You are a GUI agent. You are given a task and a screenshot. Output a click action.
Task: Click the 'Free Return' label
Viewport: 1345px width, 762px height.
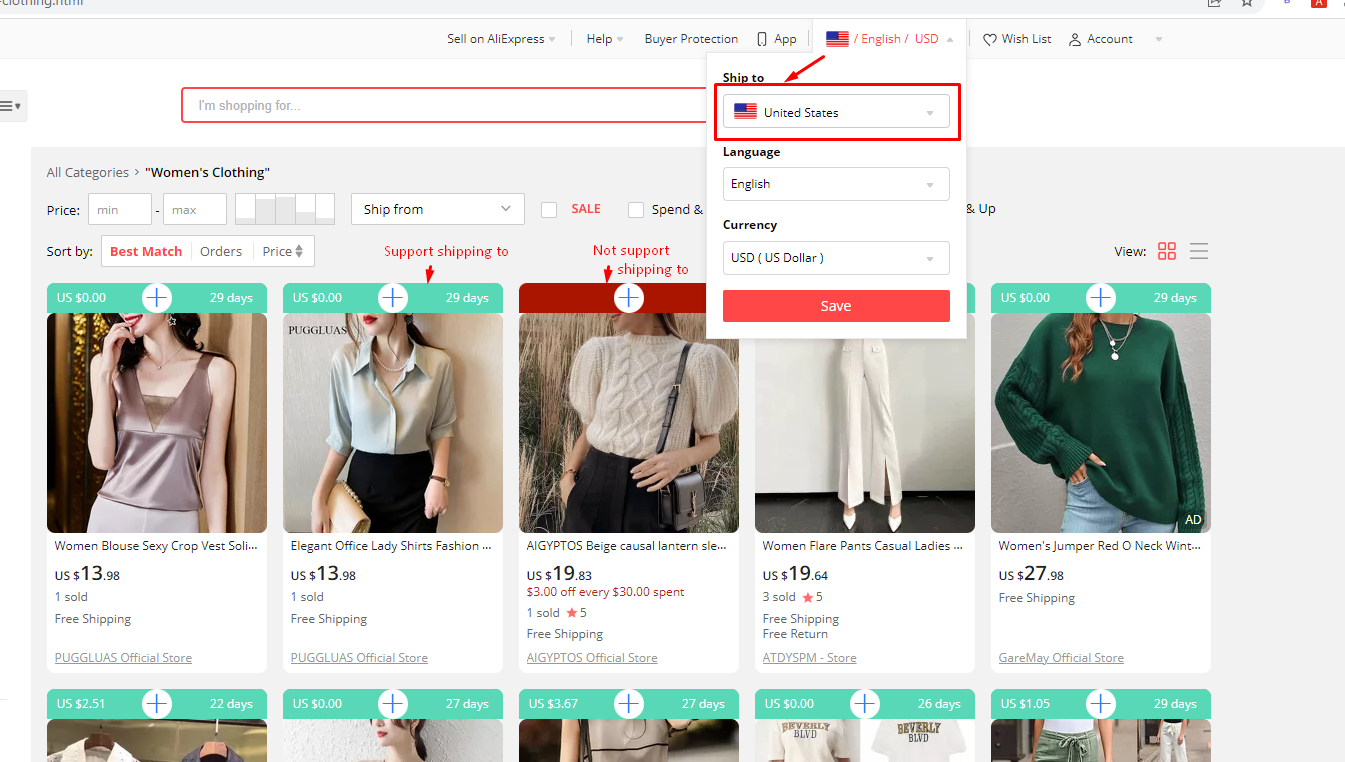click(x=795, y=634)
